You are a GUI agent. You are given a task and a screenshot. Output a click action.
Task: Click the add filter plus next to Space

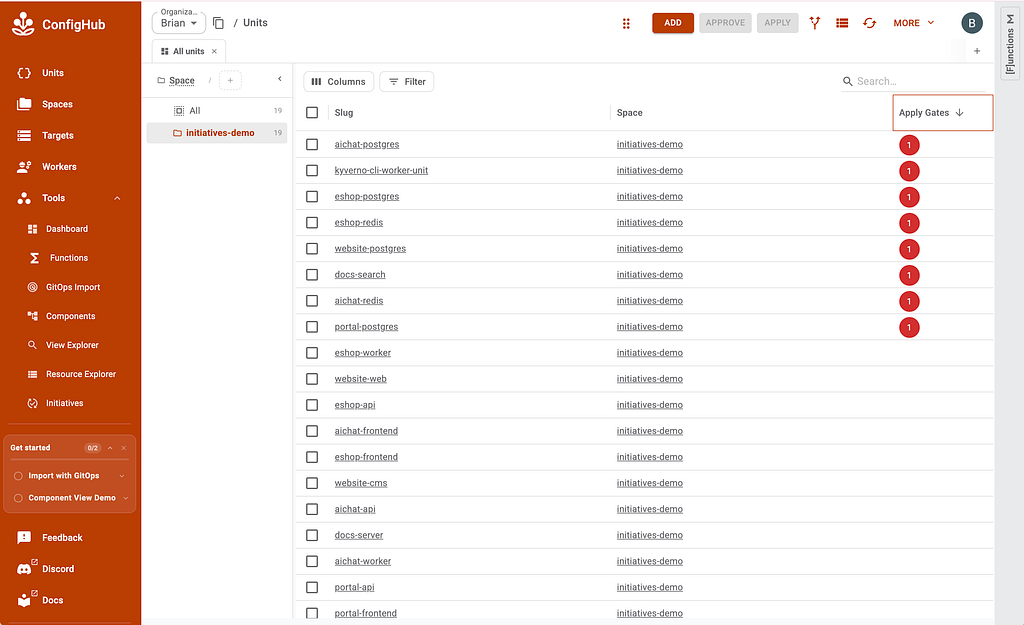pos(230,80)
